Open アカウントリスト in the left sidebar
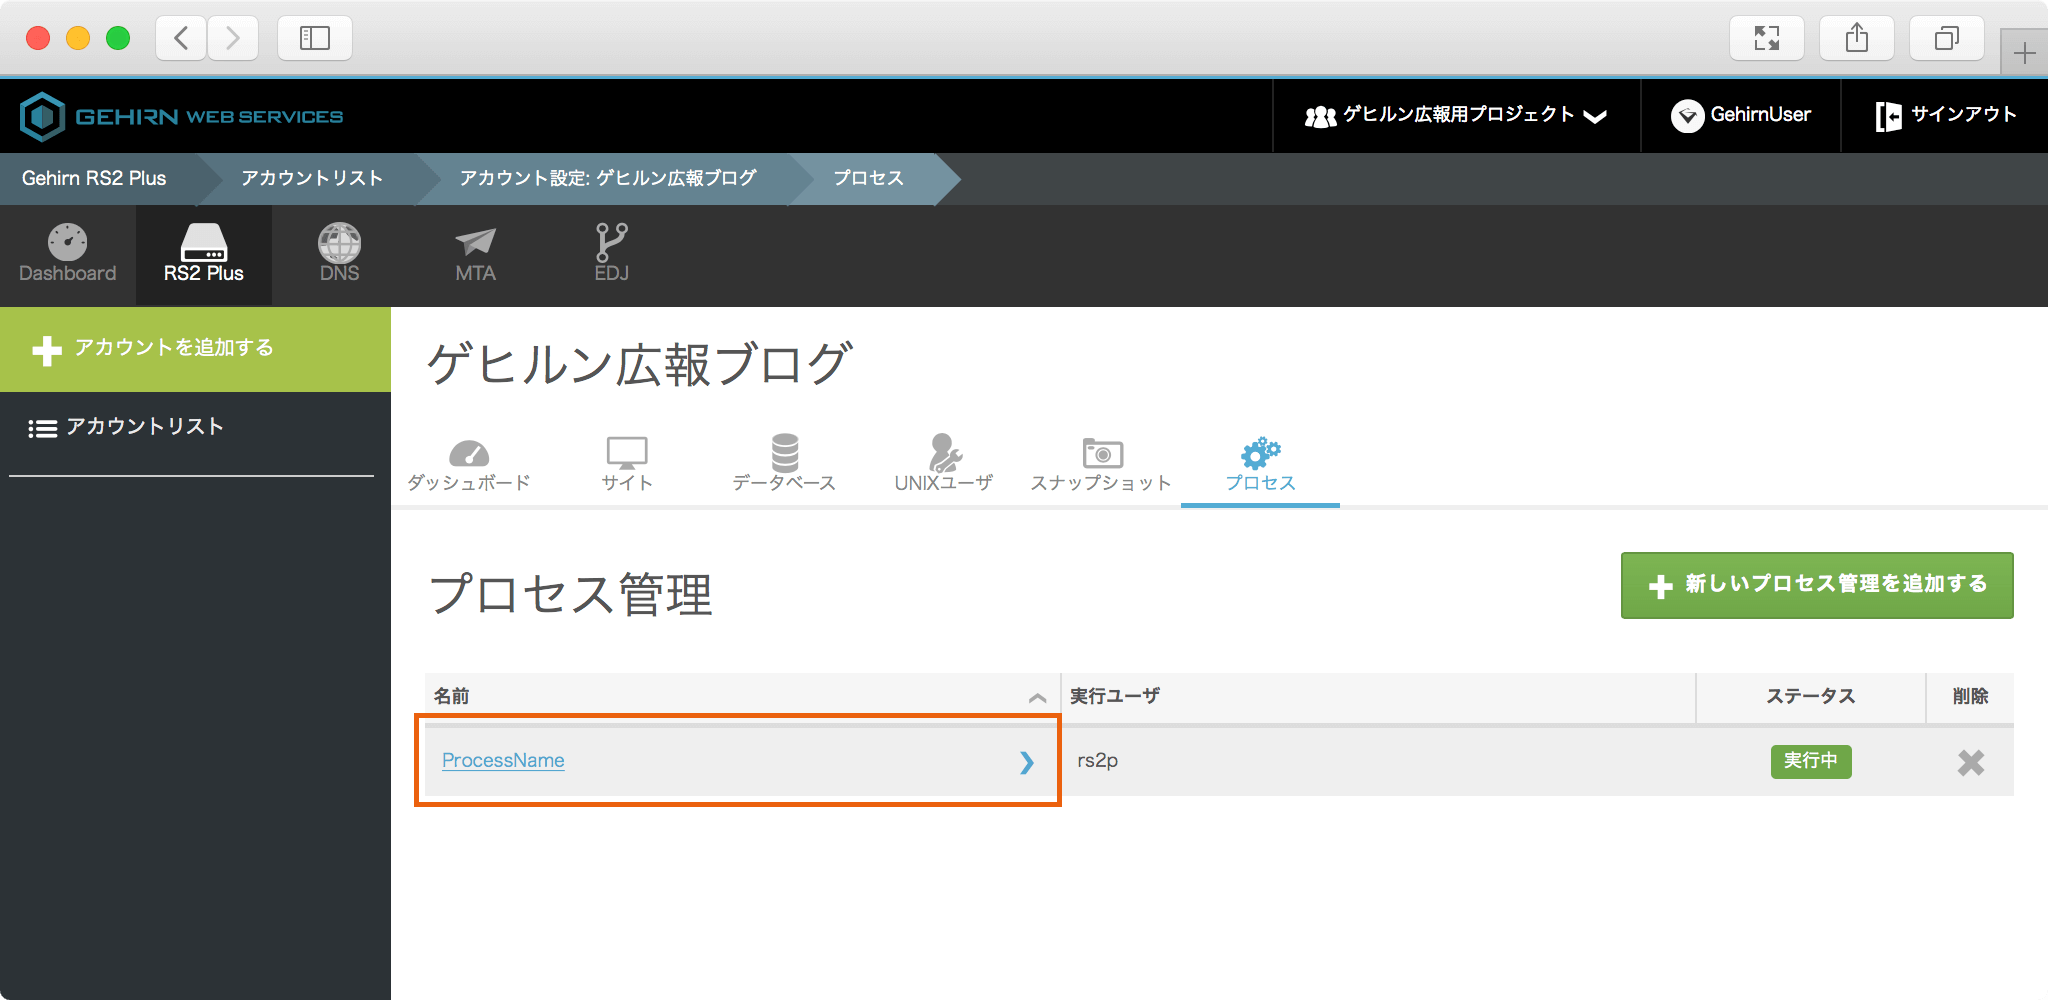The height and width of the screenshot is (1000, 2048). pos(144,427)
